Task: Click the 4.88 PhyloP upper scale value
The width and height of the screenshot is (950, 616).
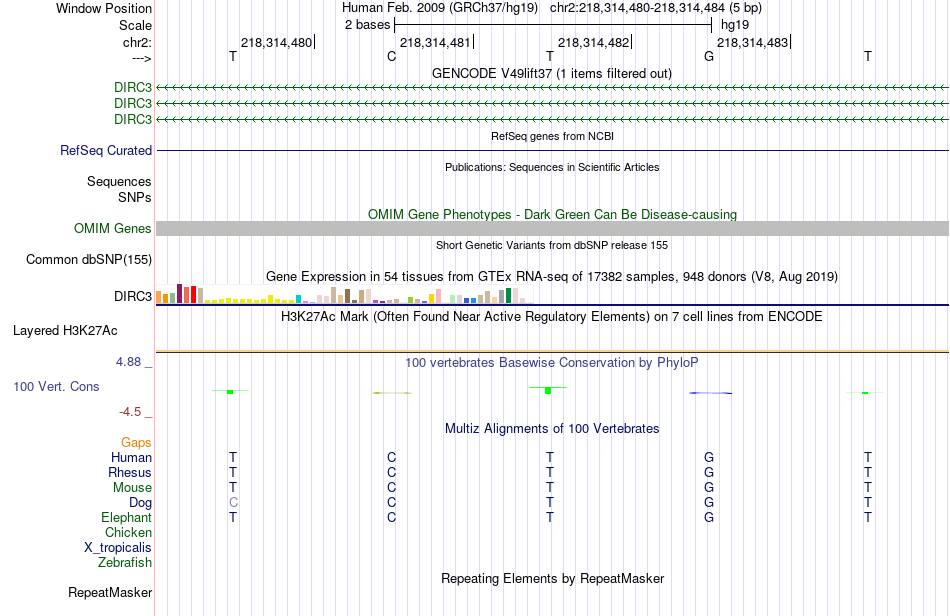Action: point(128,362)
